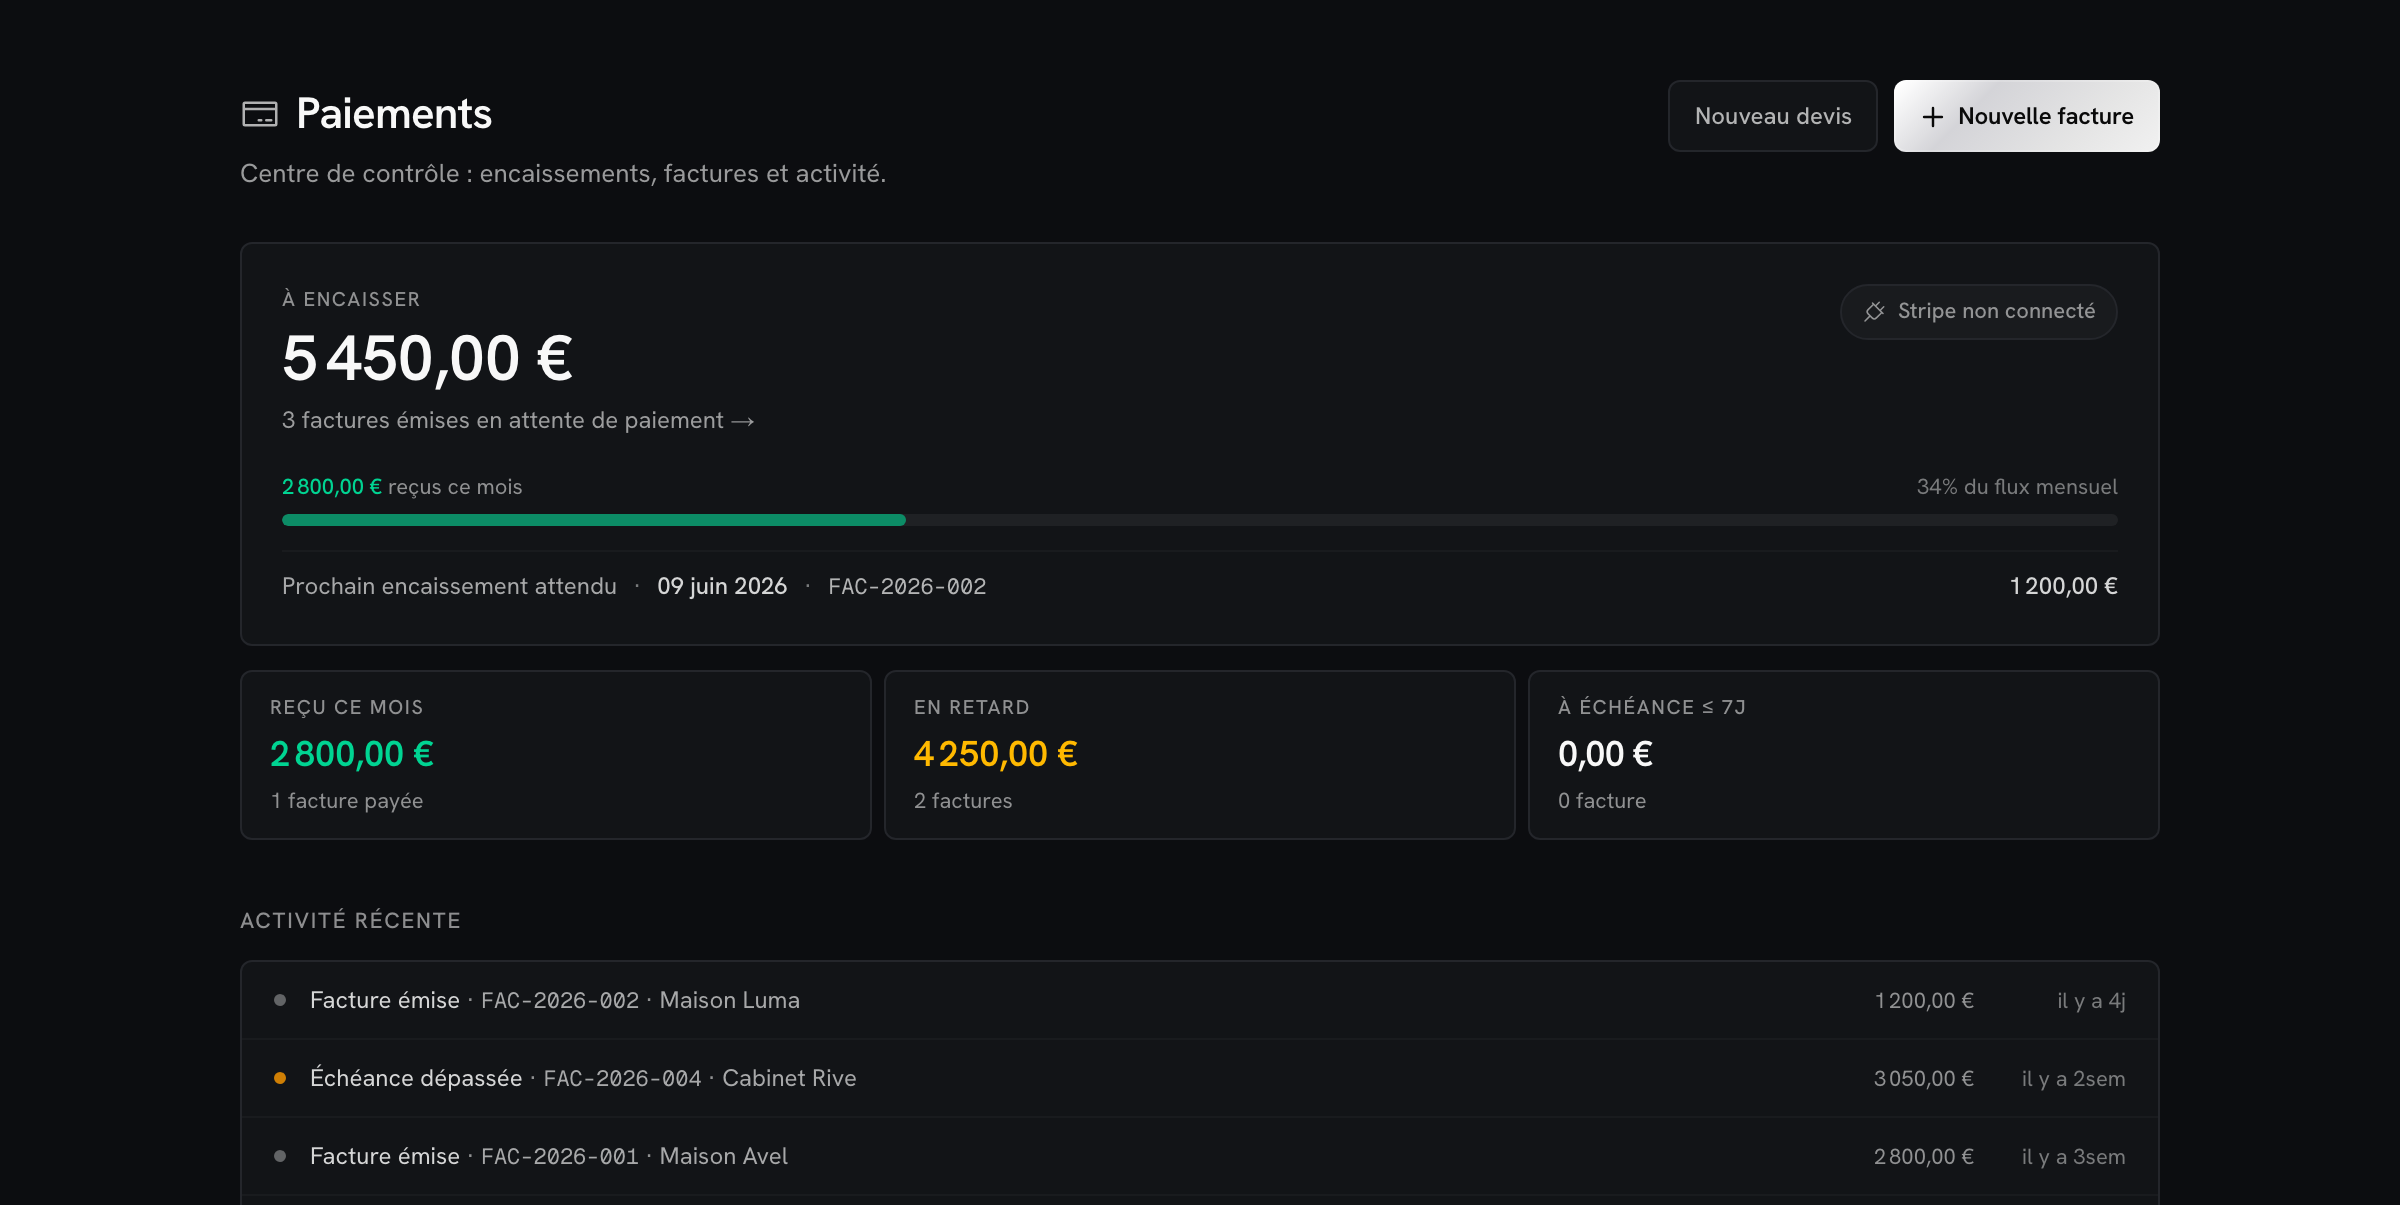Select the Maison Avel activity row
This screenshot has height=1205, width=2400.
[x=1200, y=1156]
